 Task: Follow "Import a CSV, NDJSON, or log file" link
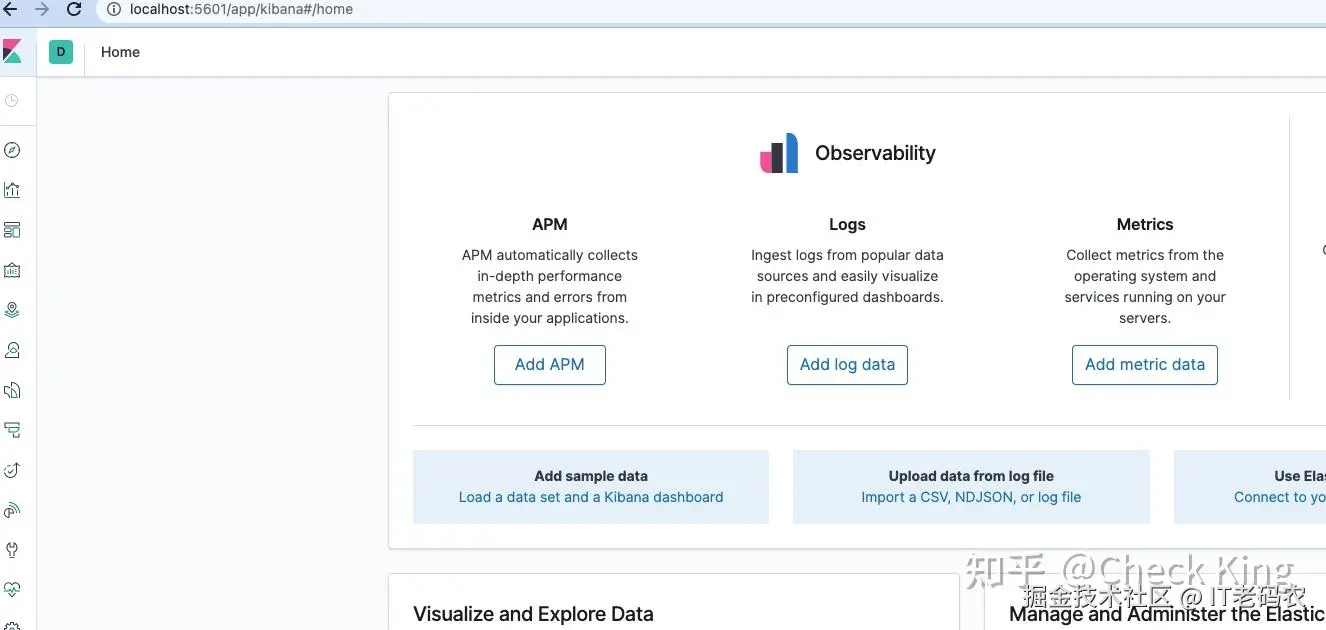[971, 497]
